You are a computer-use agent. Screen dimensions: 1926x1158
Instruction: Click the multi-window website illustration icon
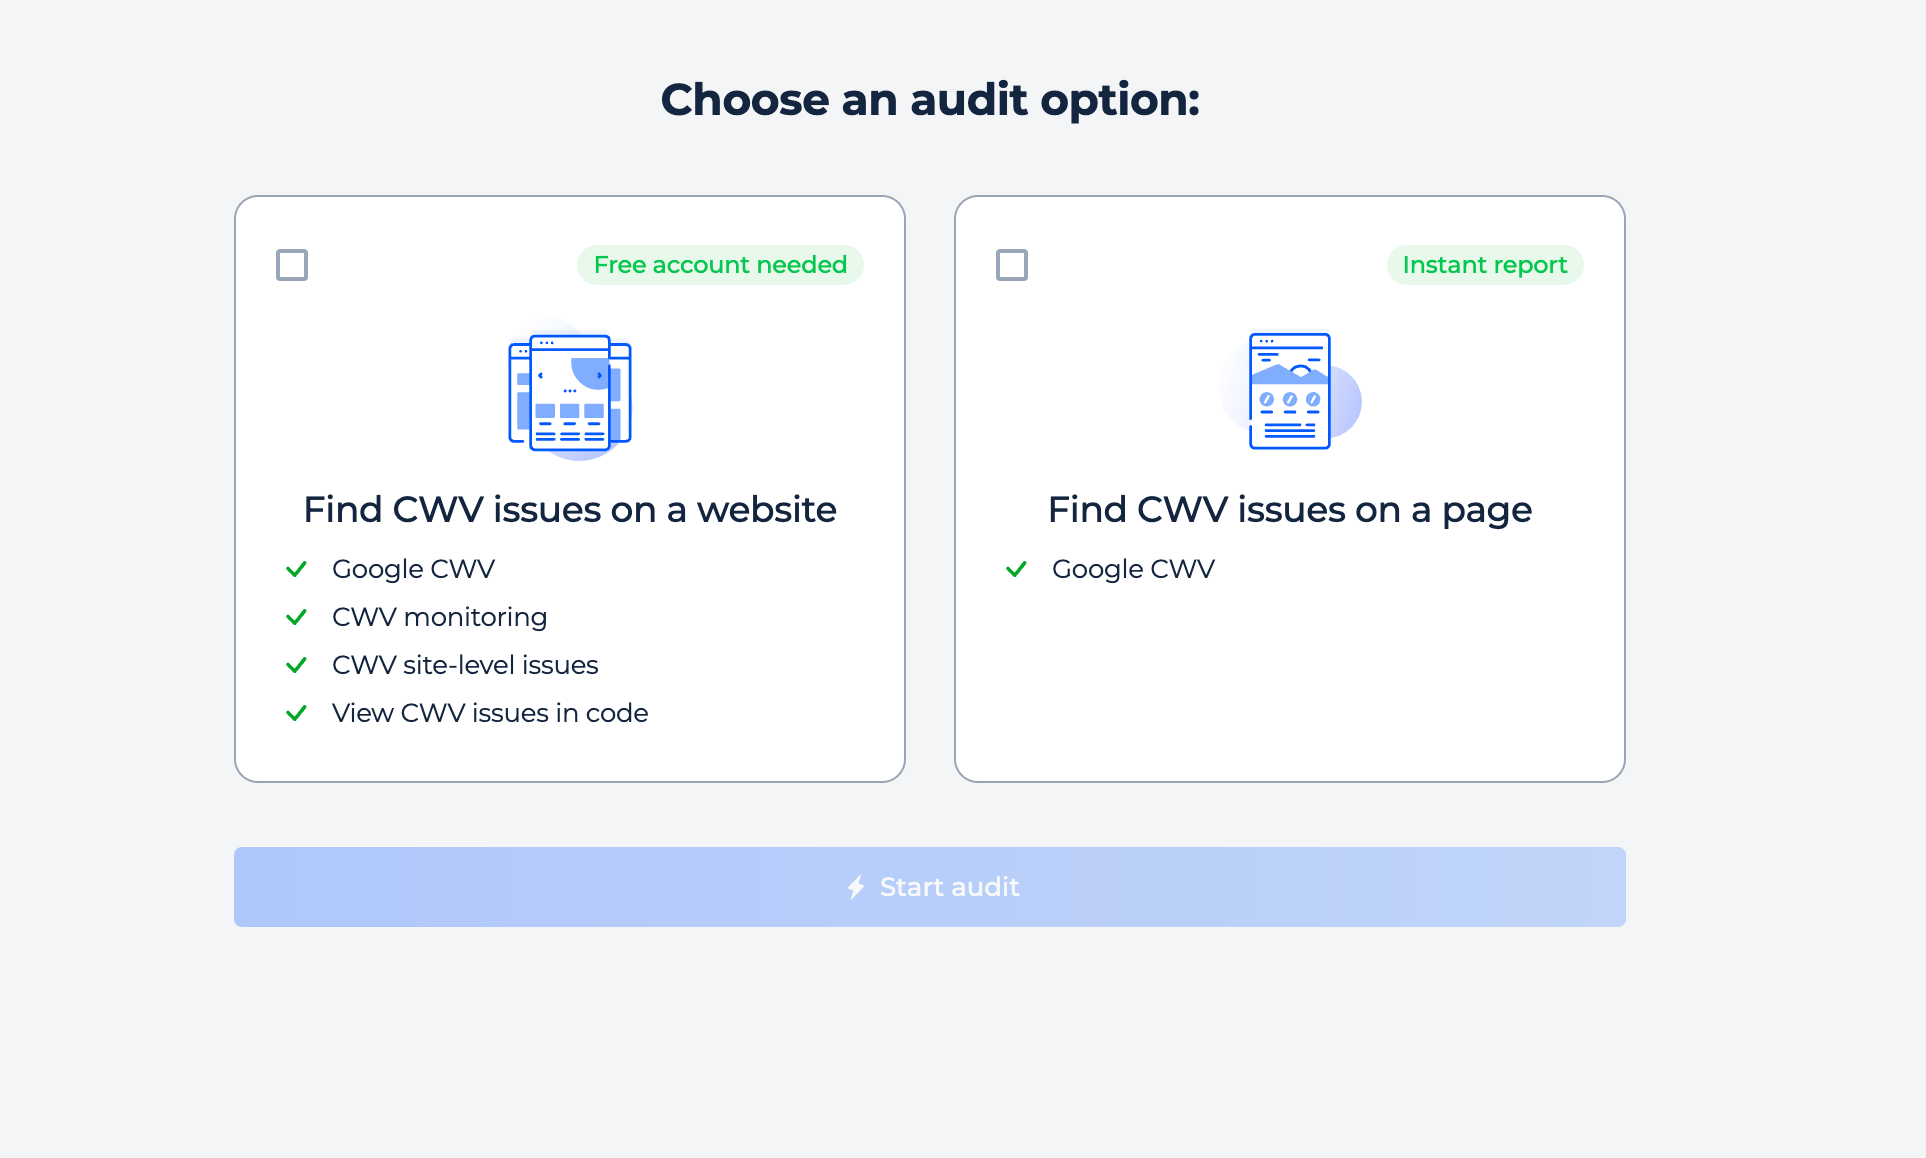[x=570, y=392]
